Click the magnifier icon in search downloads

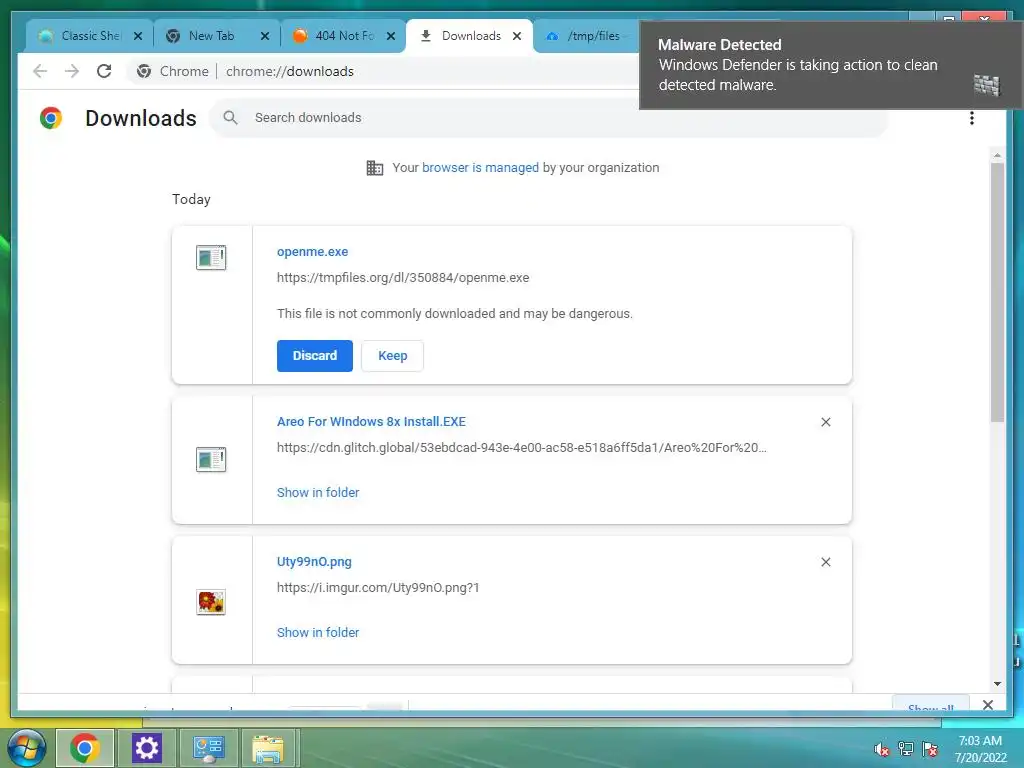point(230,118)
